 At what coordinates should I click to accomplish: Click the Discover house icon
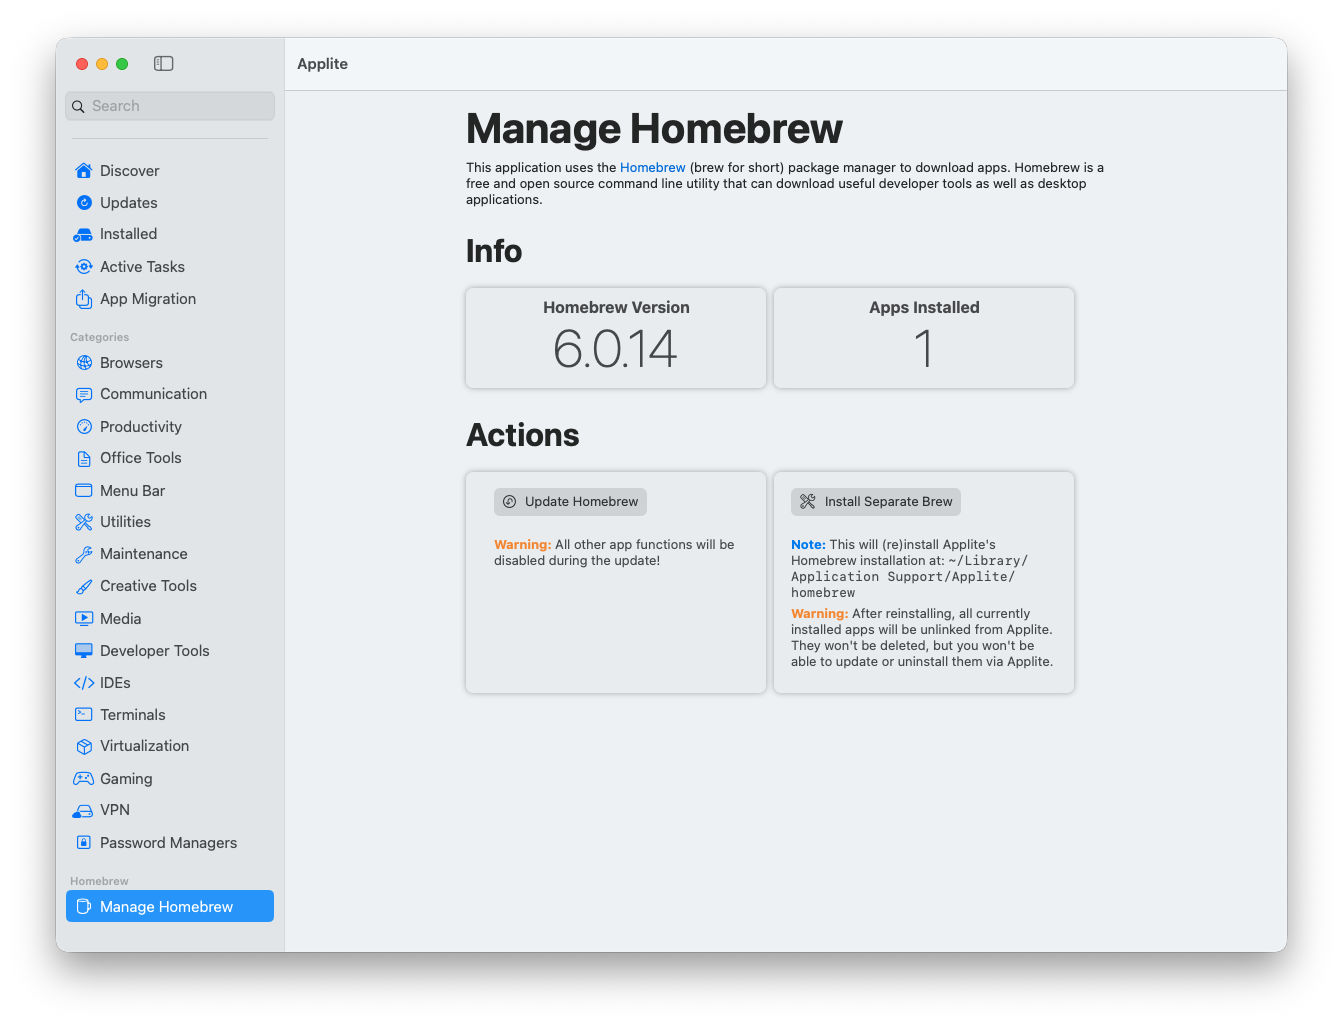[84, 171]
